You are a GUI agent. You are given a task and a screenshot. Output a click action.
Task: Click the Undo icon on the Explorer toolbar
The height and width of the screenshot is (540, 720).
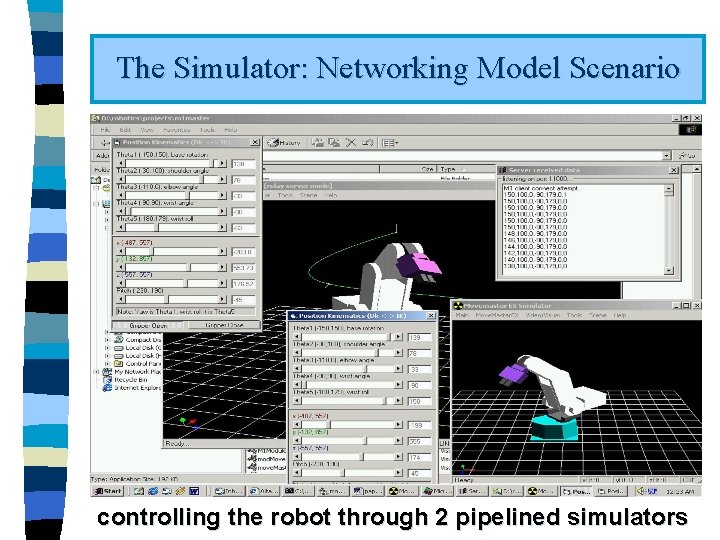tap(367, 143)
